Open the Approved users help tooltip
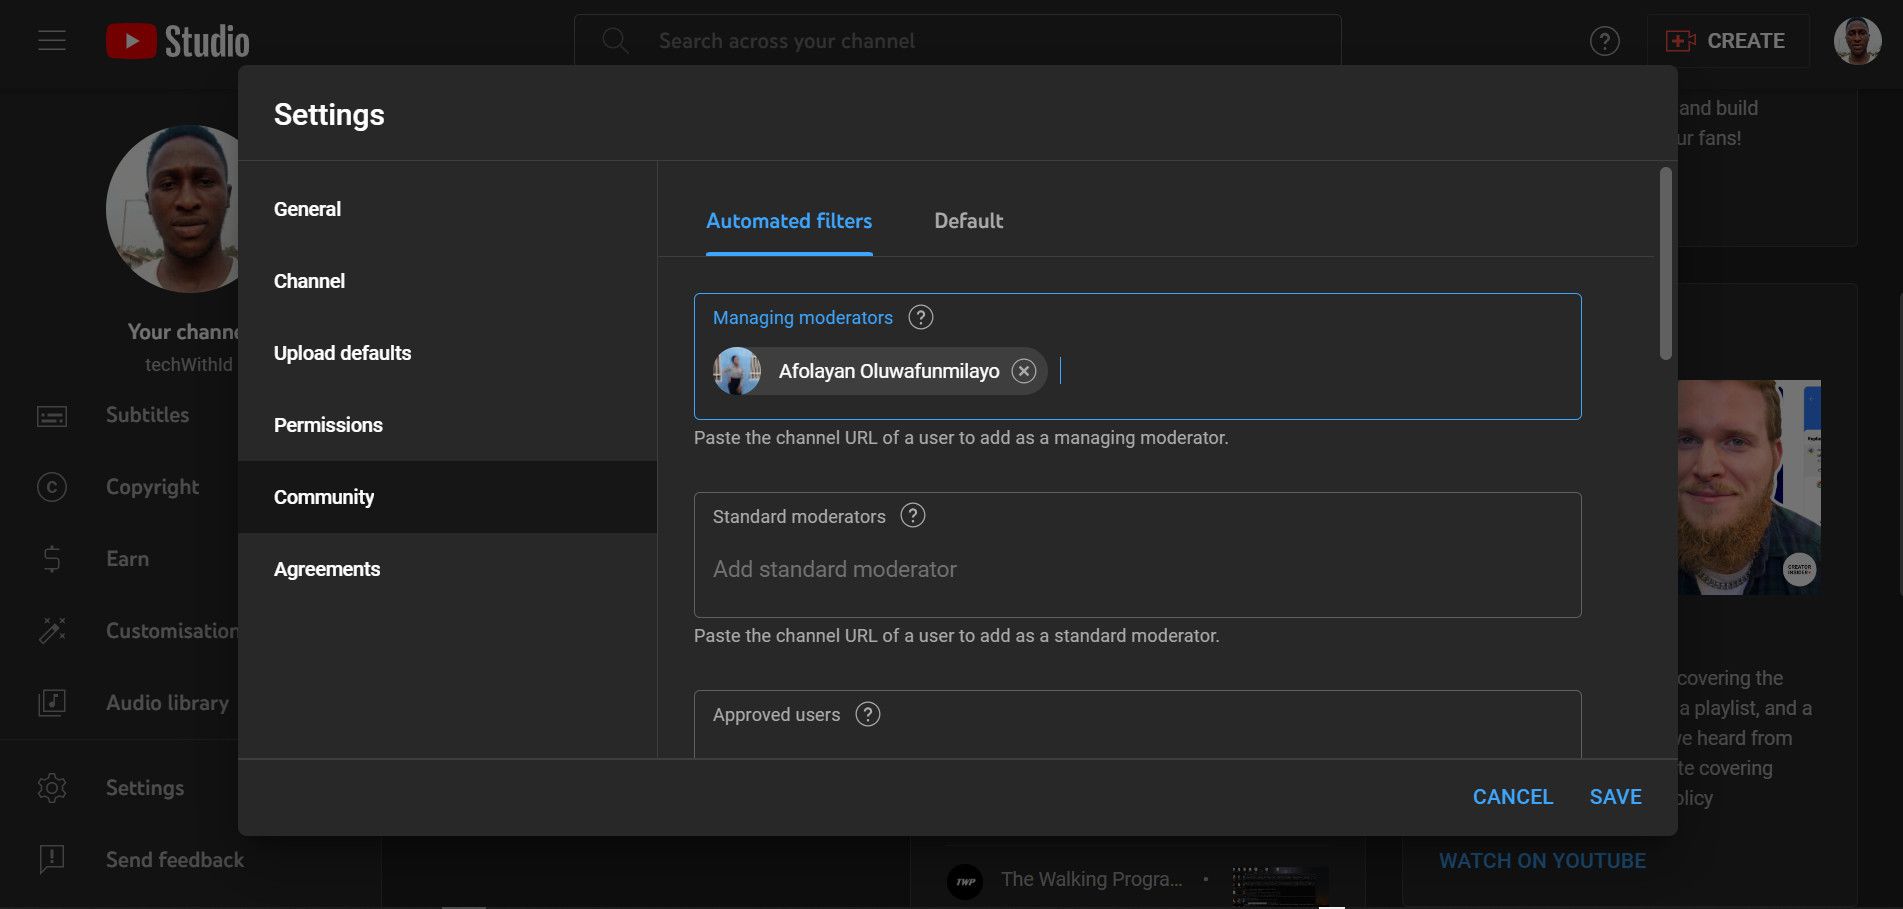Viewport: 1903px width, 909px height. click(x=868, y=713)
